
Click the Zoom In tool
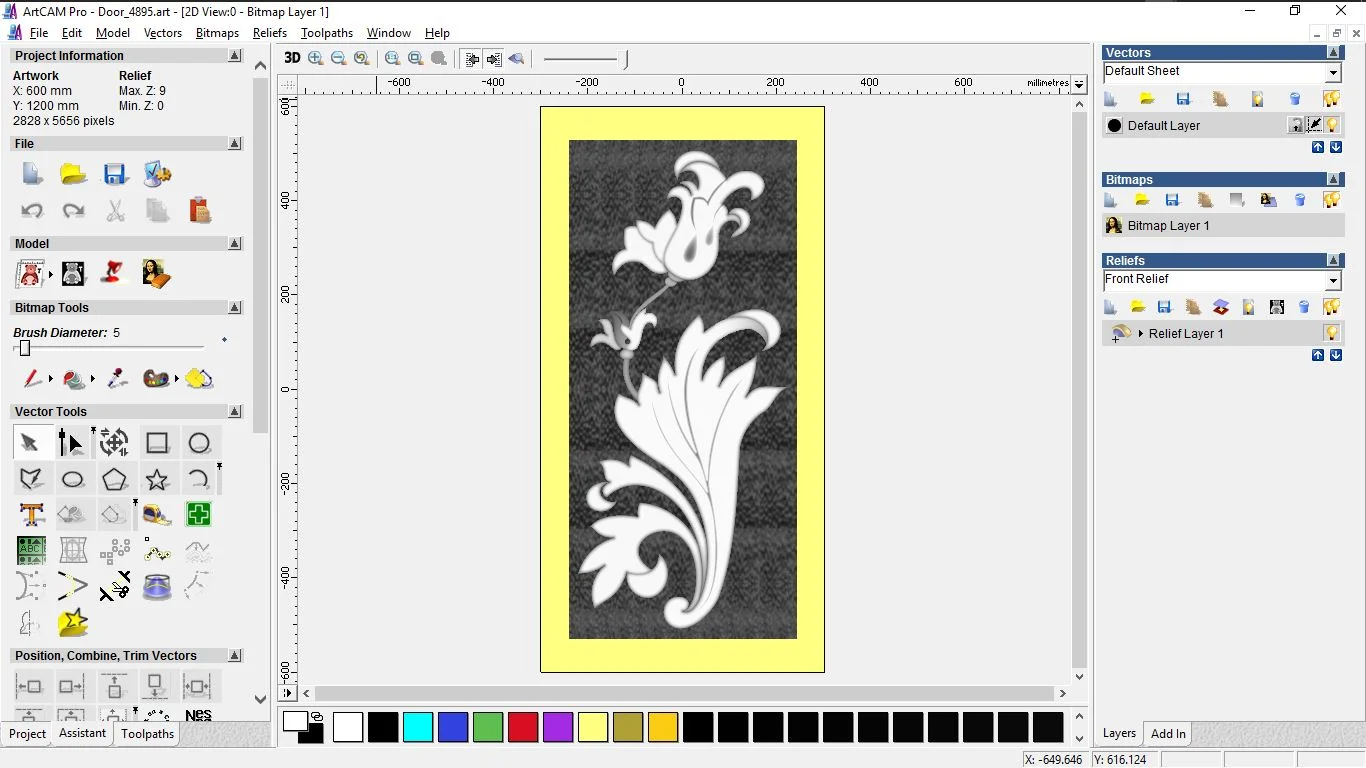pos(316,58)
